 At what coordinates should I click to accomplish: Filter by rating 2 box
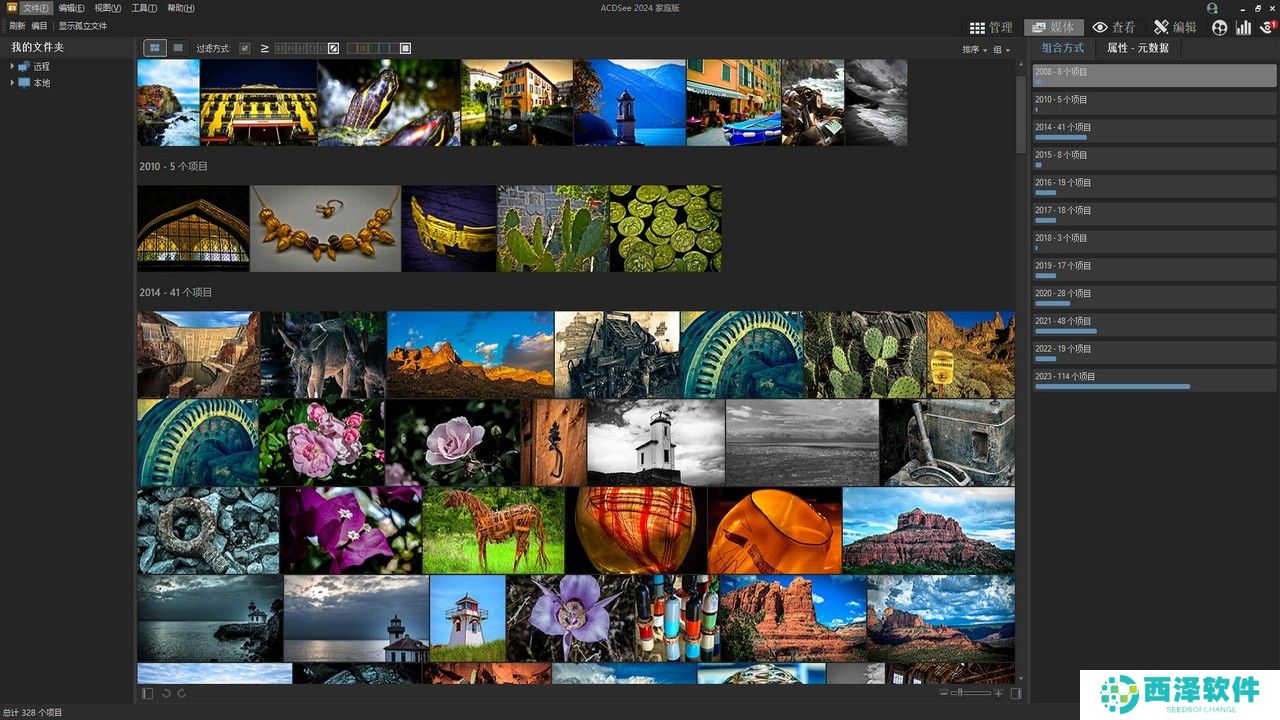291,48
